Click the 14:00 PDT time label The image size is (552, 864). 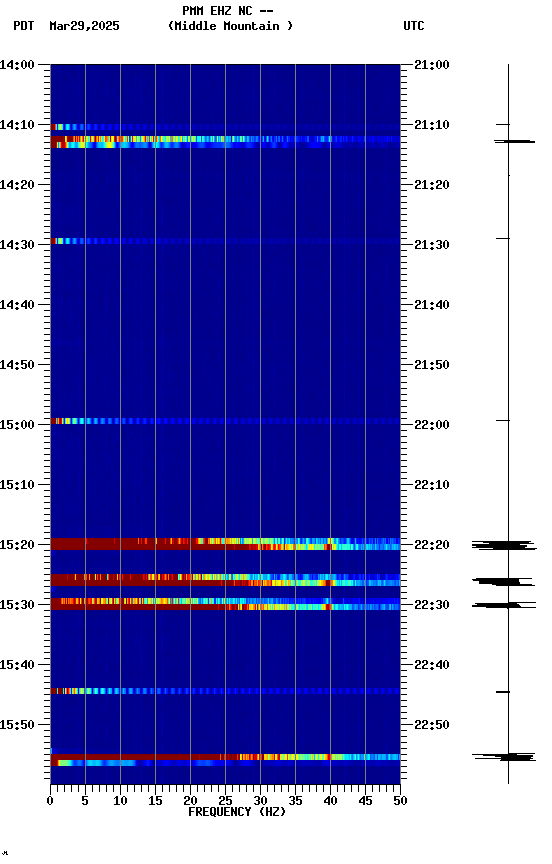17,65
